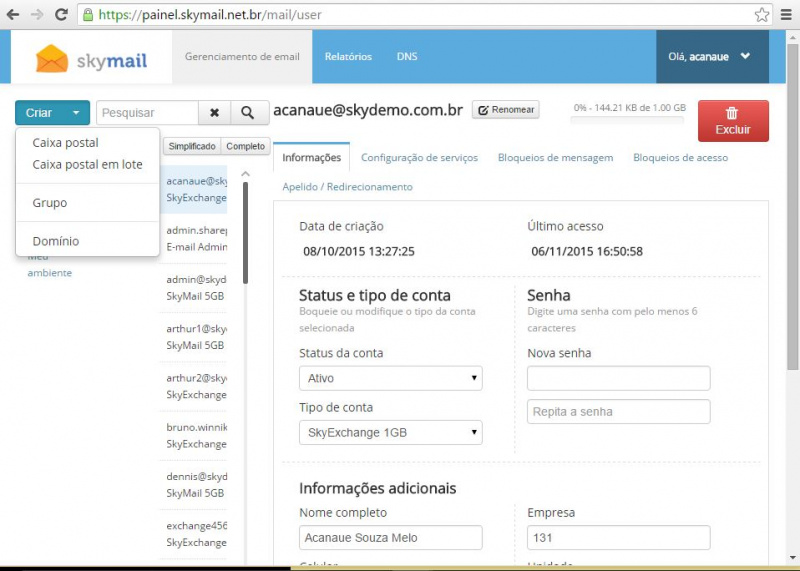Select the dennis@skyd account row
This screenshot has width=800, height=571.
tap(194, 485)
